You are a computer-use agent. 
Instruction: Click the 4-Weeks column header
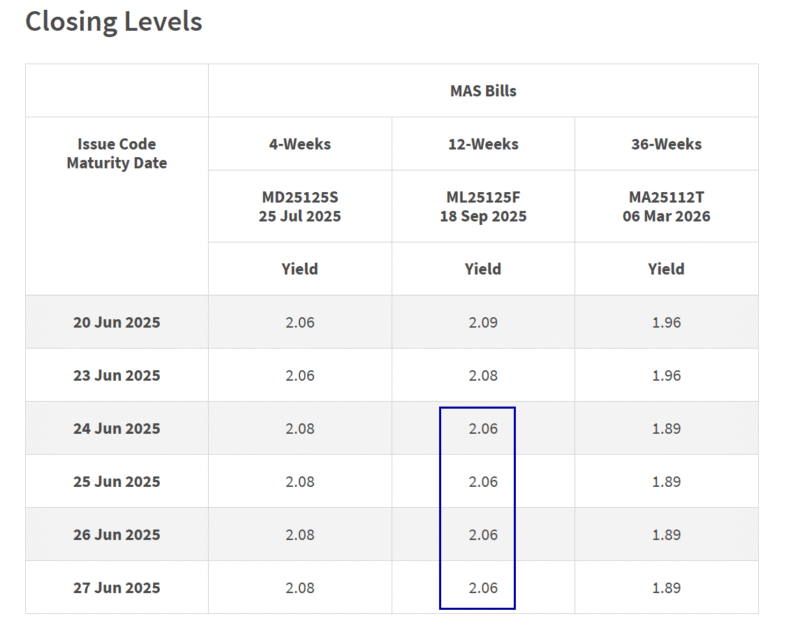299,144
